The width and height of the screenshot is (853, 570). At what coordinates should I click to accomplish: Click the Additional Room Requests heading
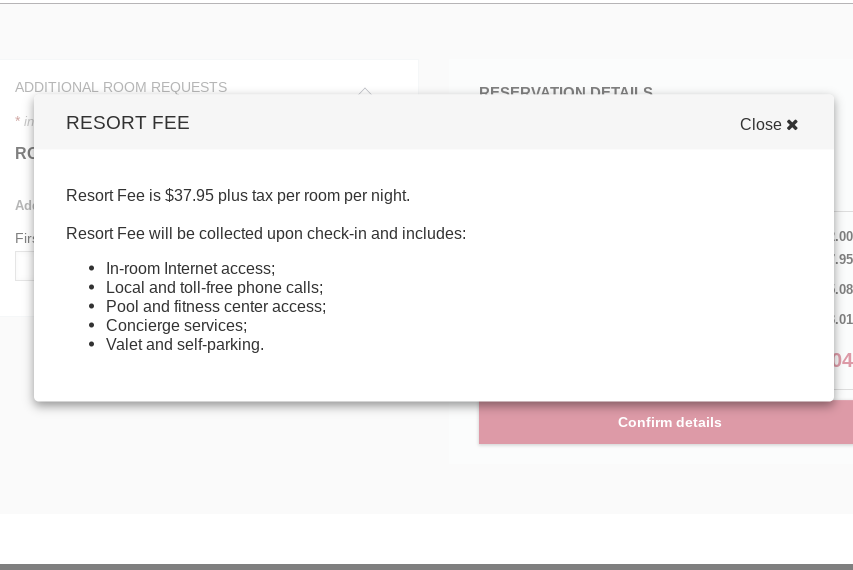[121, 87]
